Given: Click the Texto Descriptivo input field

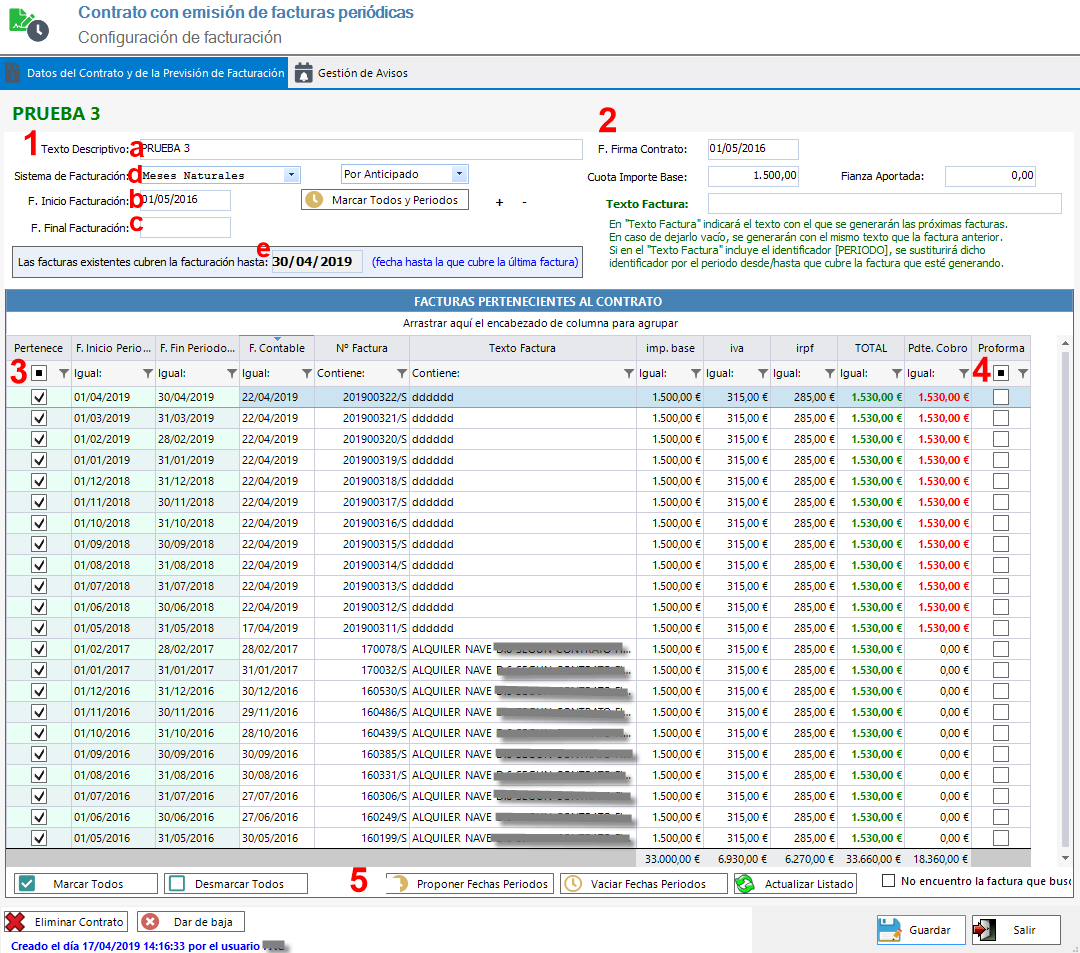Looking at the screenshot, I should tap(362, 149).
